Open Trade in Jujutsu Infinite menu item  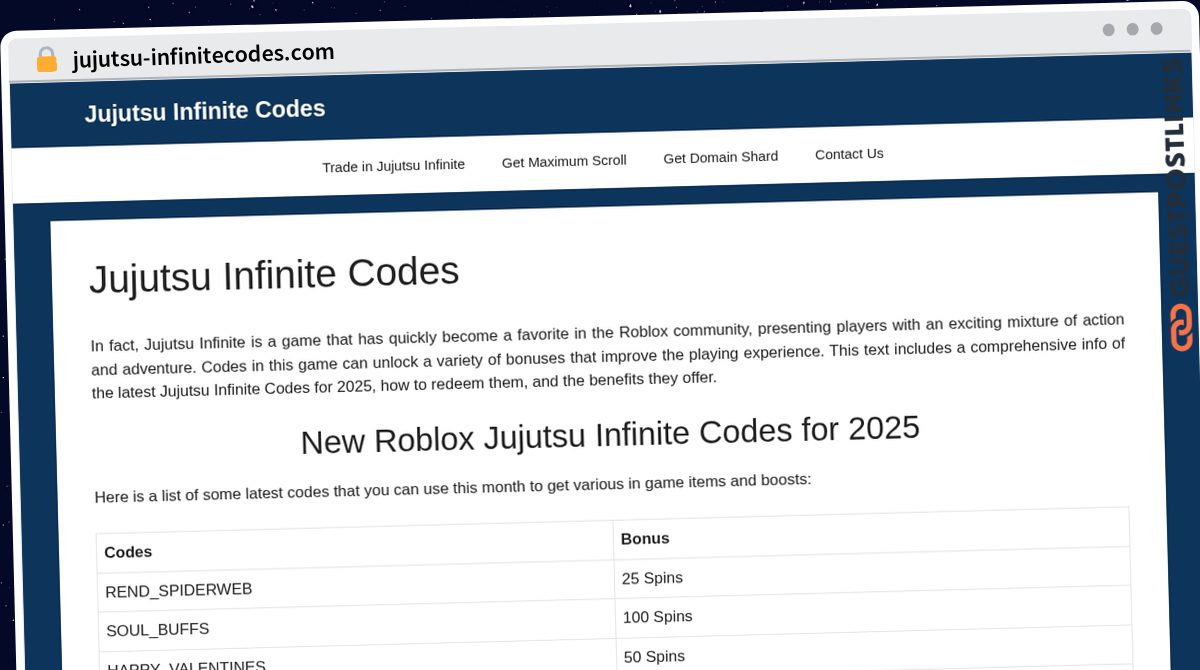(x=393, y=165)
